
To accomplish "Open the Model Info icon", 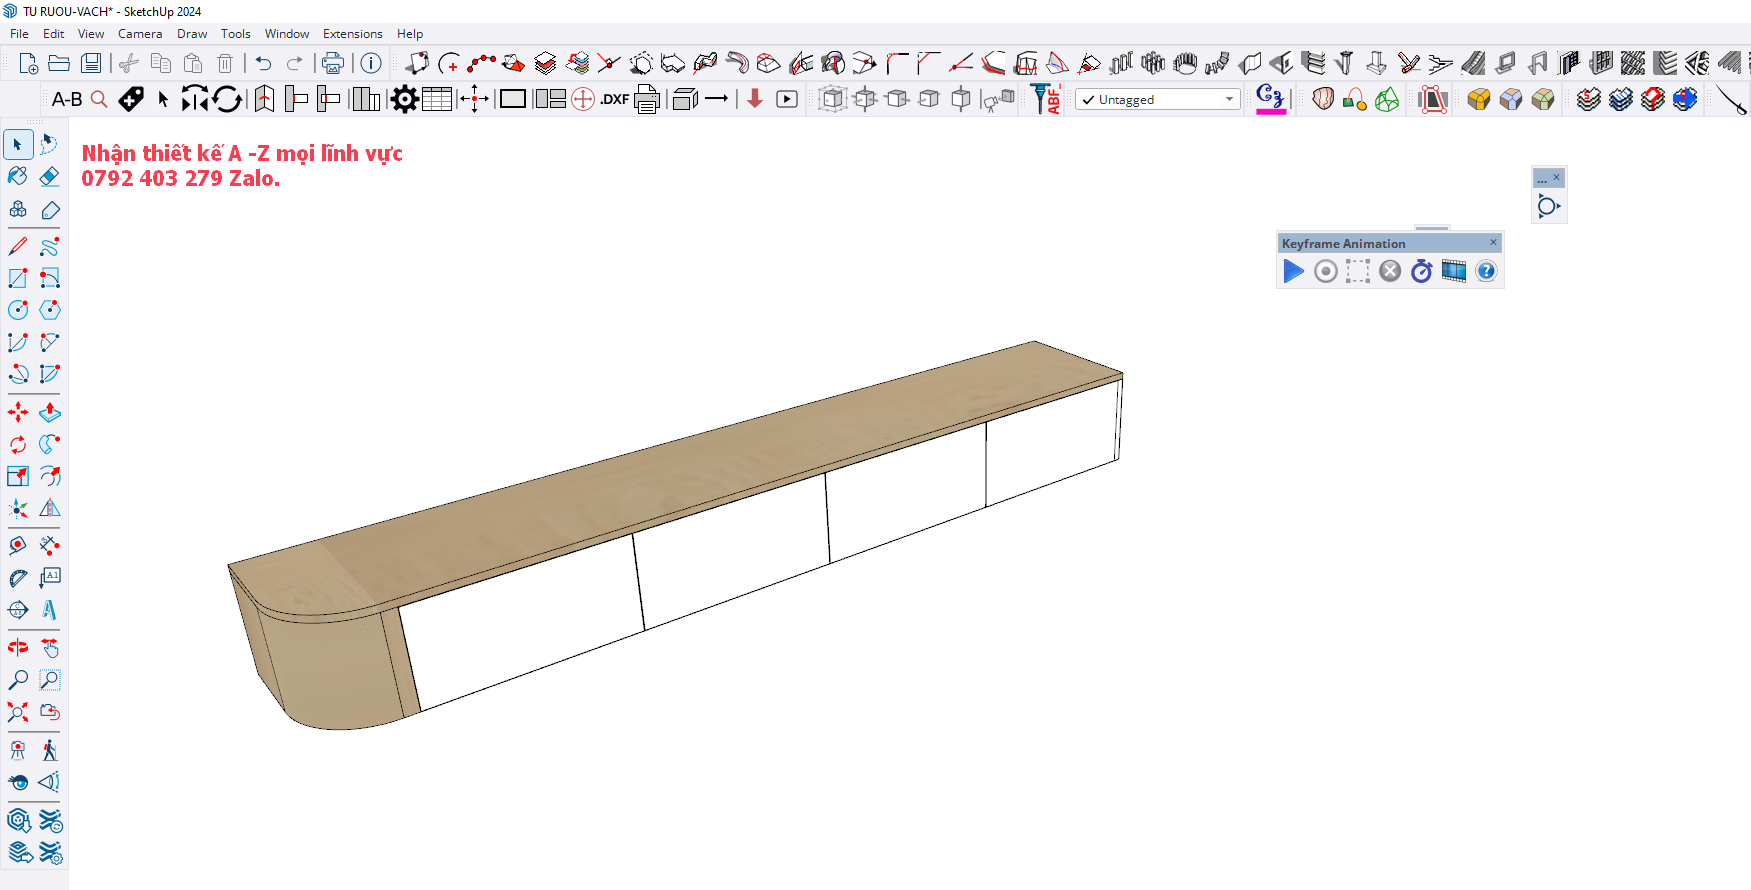I will (x=371, y=63).
